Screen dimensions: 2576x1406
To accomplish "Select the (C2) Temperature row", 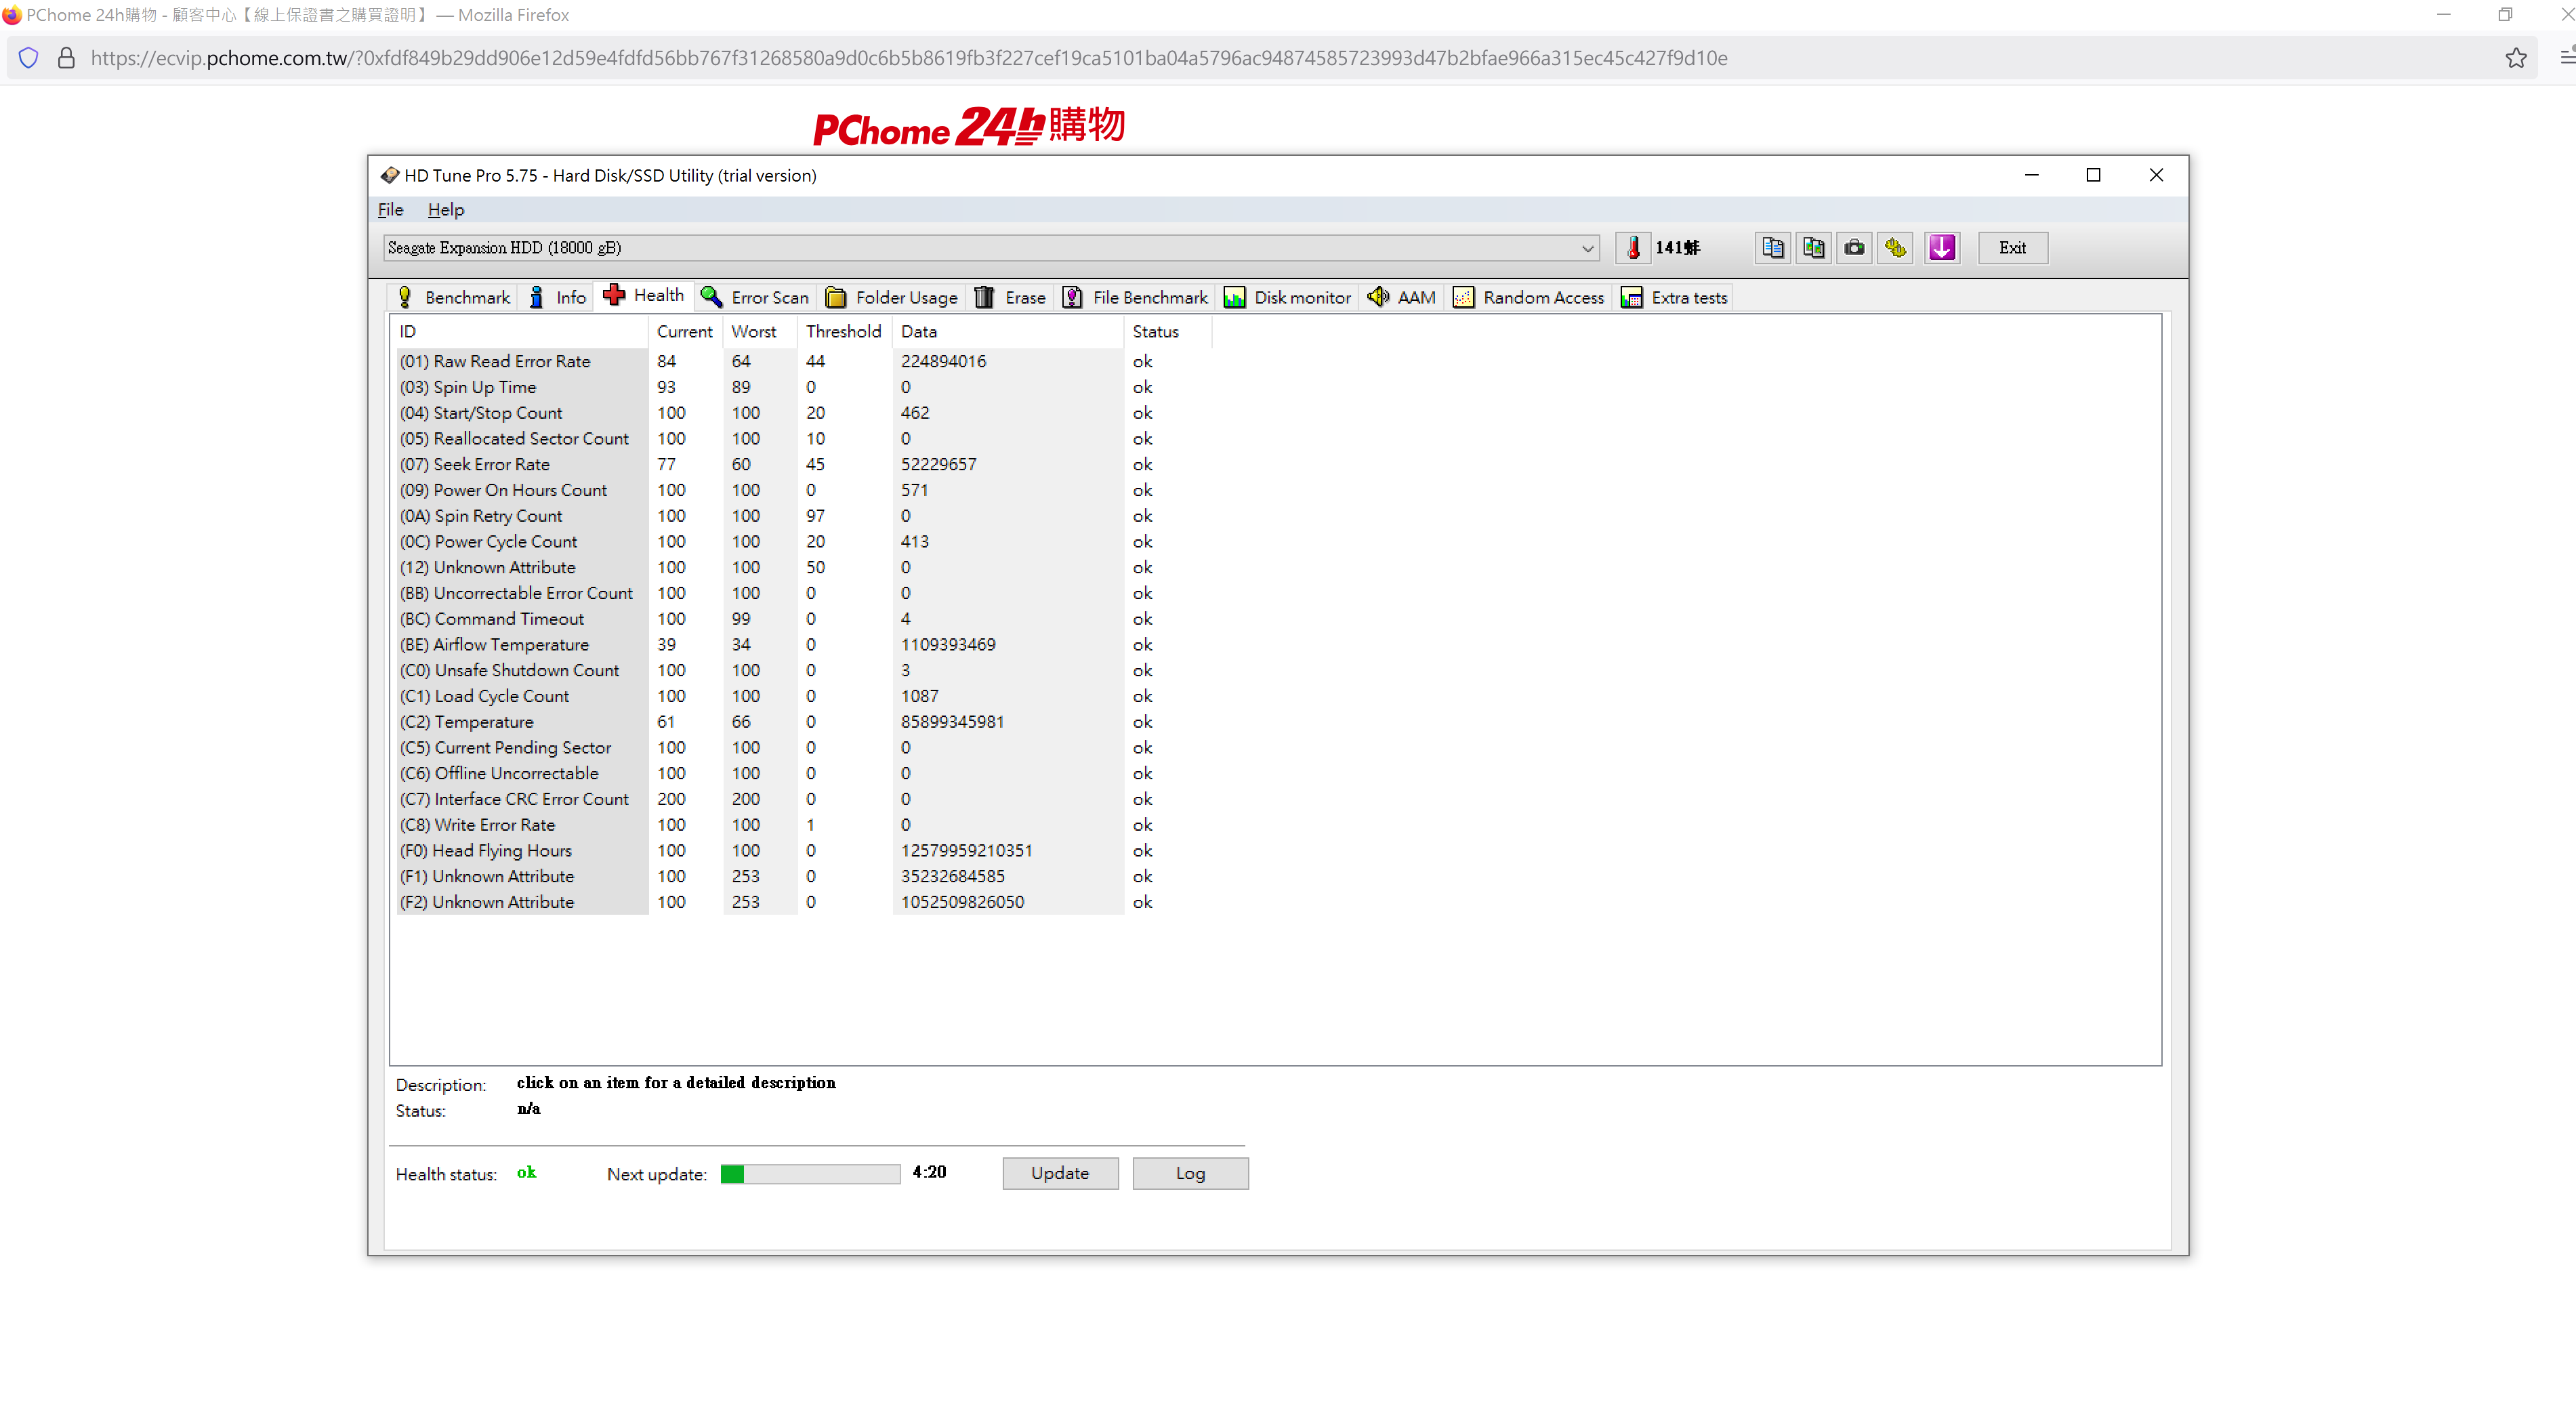I will pos(805,722).
